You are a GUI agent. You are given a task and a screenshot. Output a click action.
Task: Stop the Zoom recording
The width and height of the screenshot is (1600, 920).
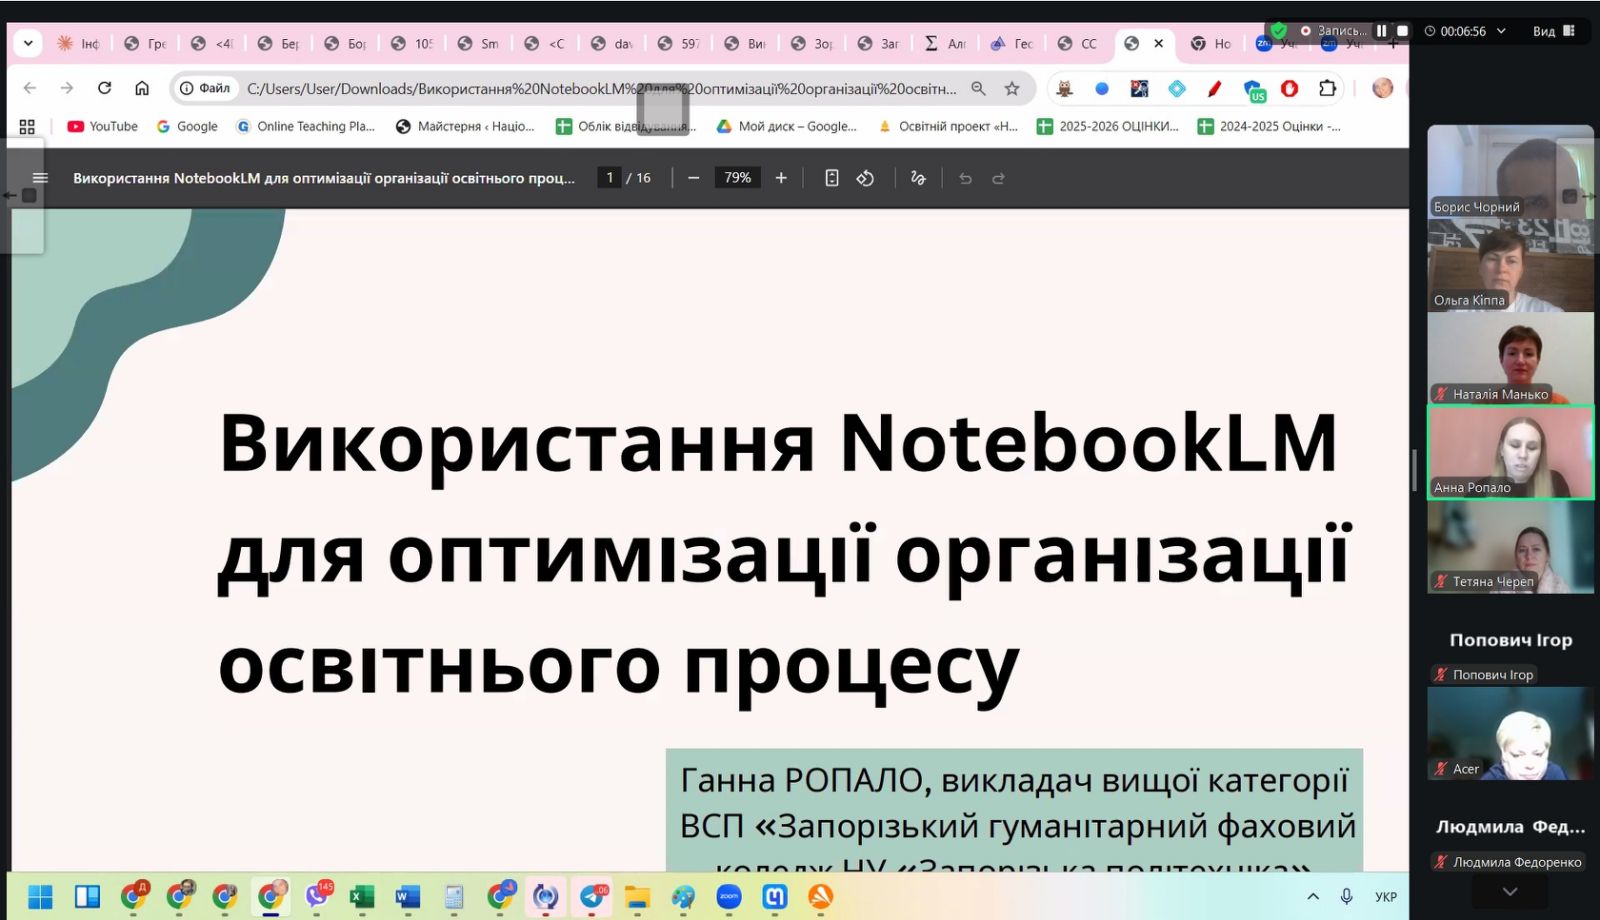pos(1402,31)
